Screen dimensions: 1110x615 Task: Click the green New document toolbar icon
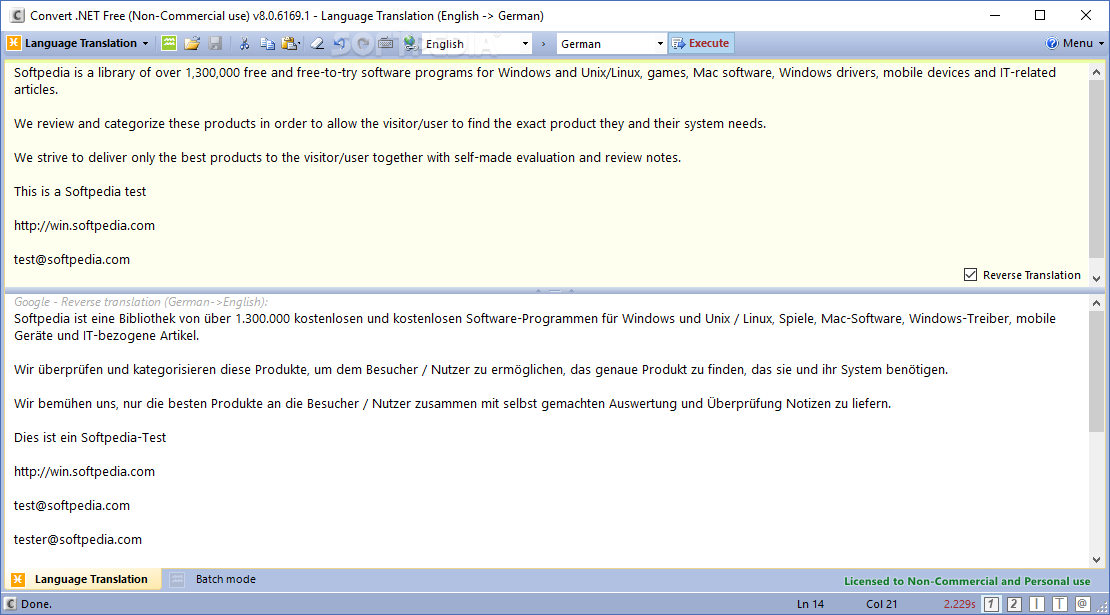(x=169, y=43)
